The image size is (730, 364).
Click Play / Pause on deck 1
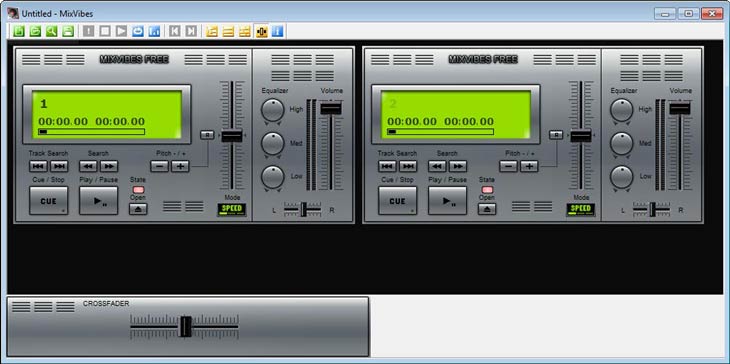[x=98, y=201]
